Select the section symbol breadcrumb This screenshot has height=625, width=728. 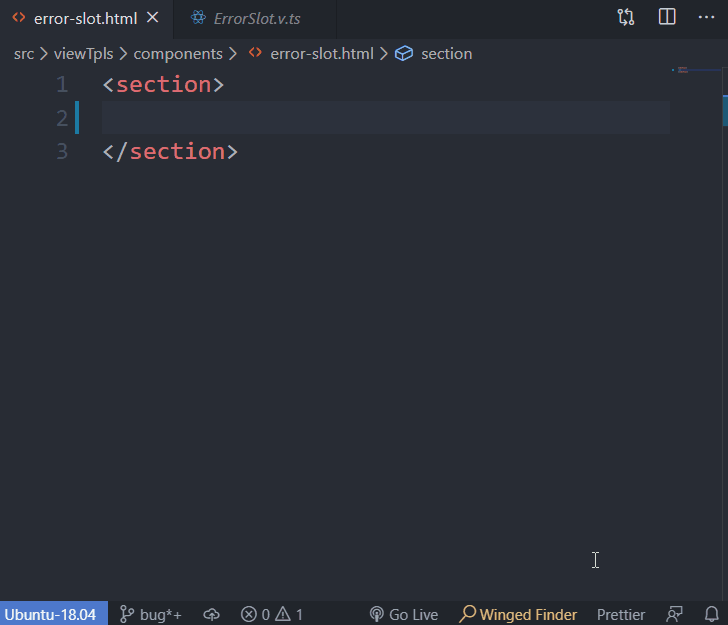[446, 54]
